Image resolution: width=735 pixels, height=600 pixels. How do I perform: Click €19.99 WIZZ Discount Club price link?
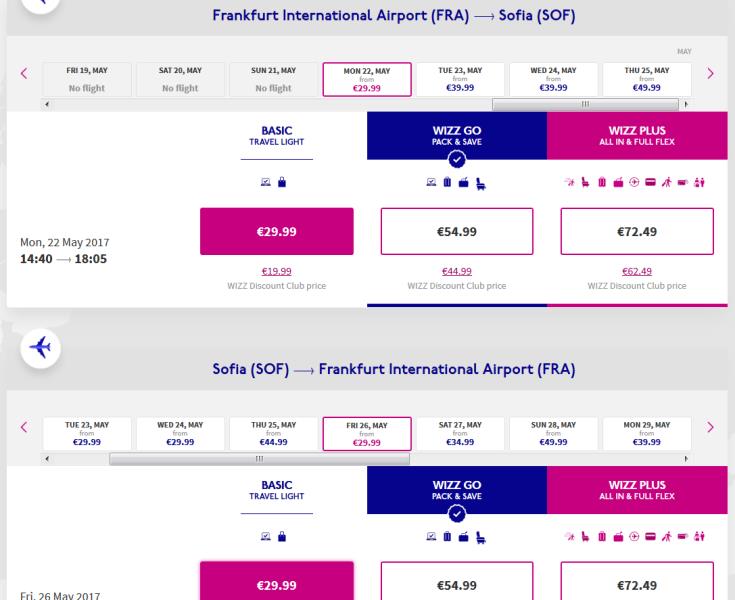click(277, 271)
